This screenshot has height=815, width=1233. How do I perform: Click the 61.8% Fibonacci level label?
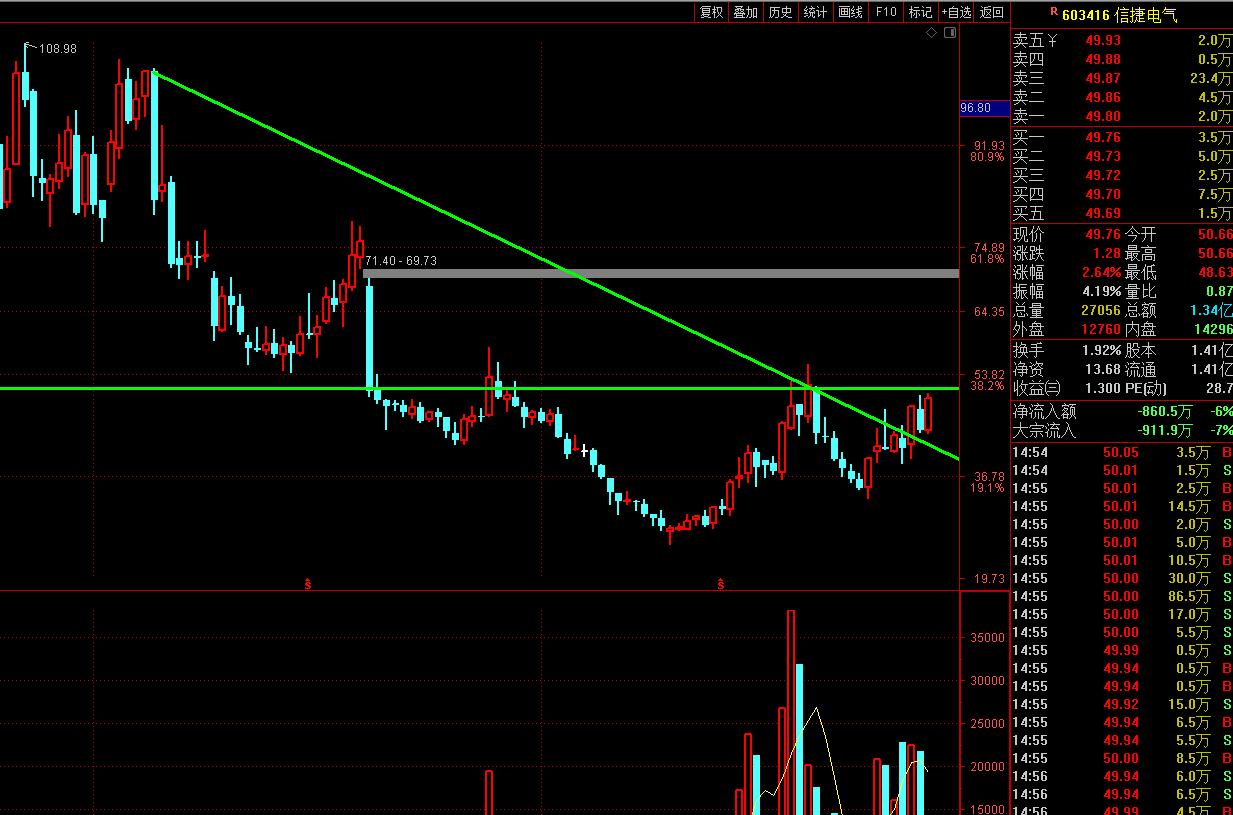[x=987, y=259]
